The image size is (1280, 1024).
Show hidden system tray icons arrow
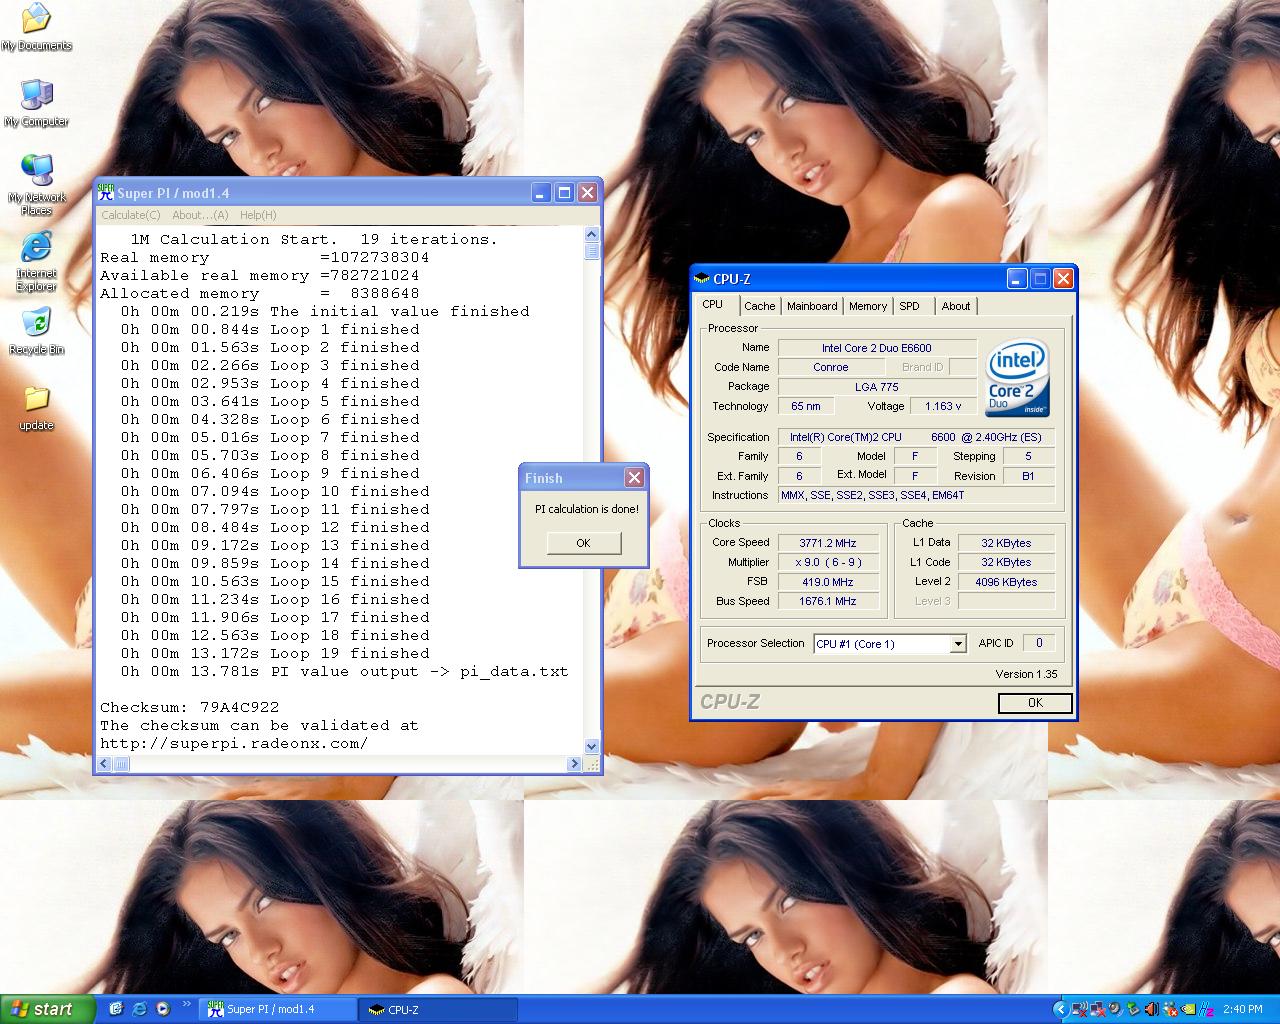(1061, 1009)
